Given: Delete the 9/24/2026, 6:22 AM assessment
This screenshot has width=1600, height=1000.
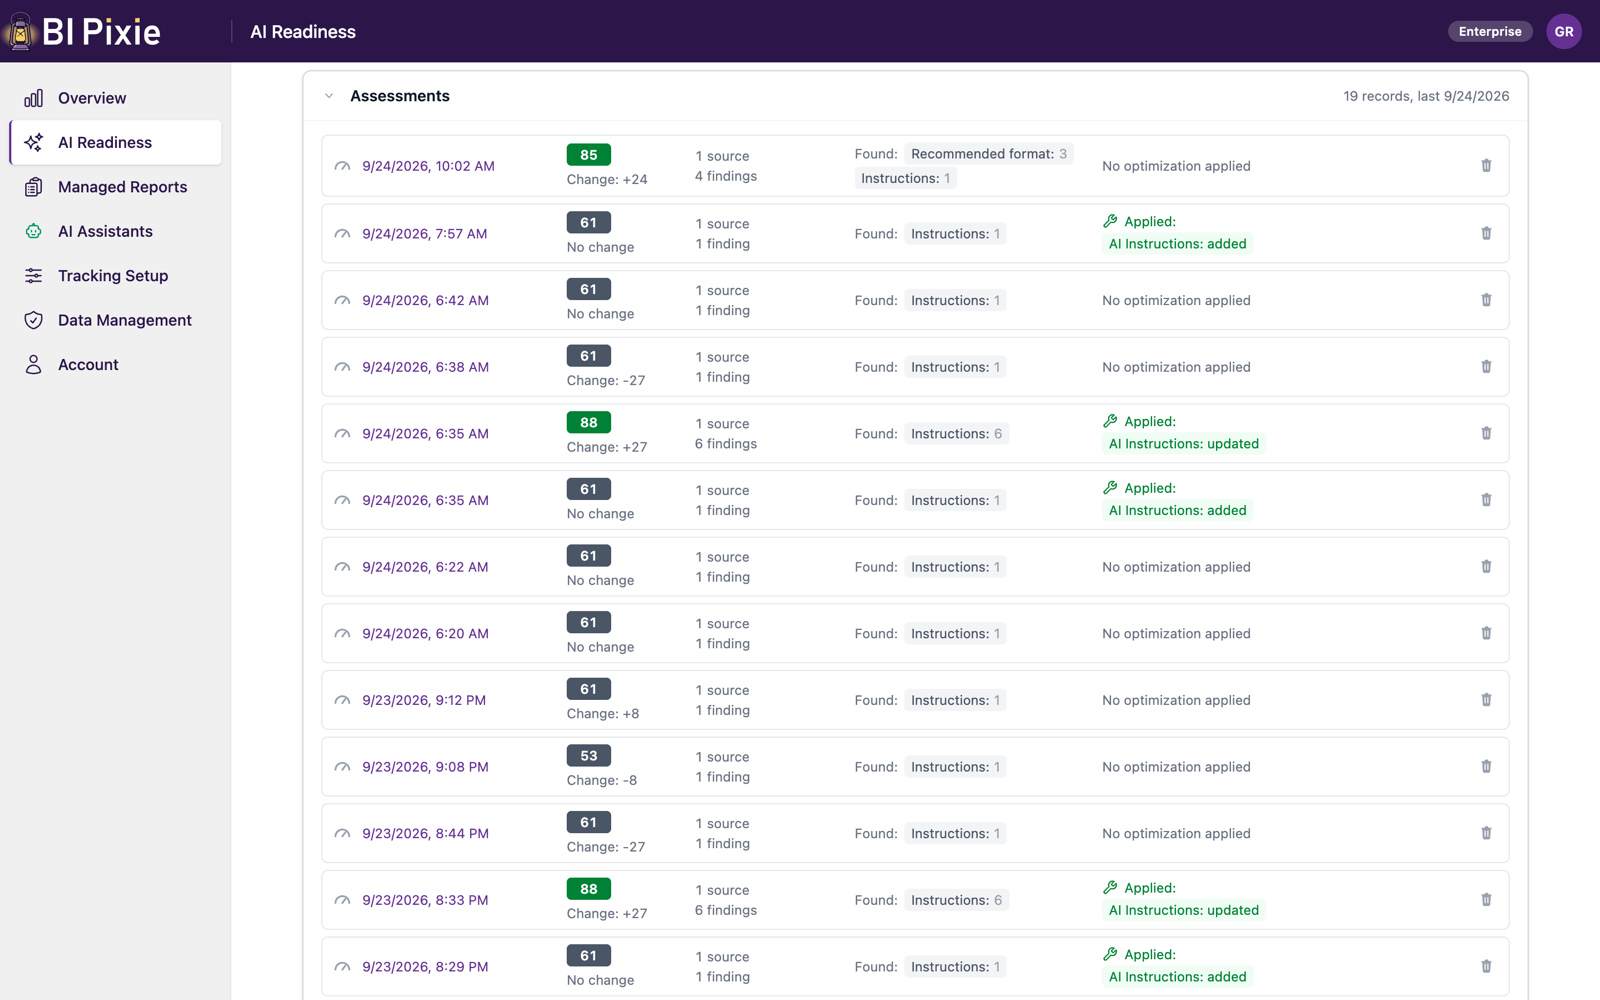Looking at the screenshot, I should pos(1486,567).
